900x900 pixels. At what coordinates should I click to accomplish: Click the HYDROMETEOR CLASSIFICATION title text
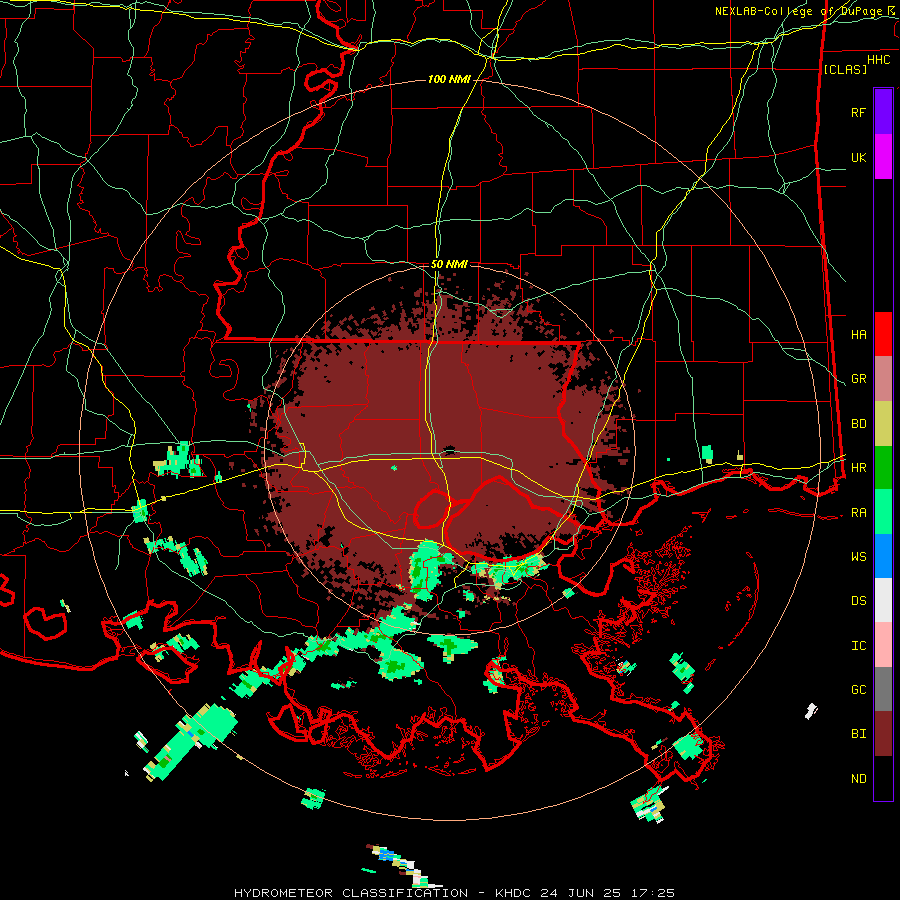click(351, 893)
